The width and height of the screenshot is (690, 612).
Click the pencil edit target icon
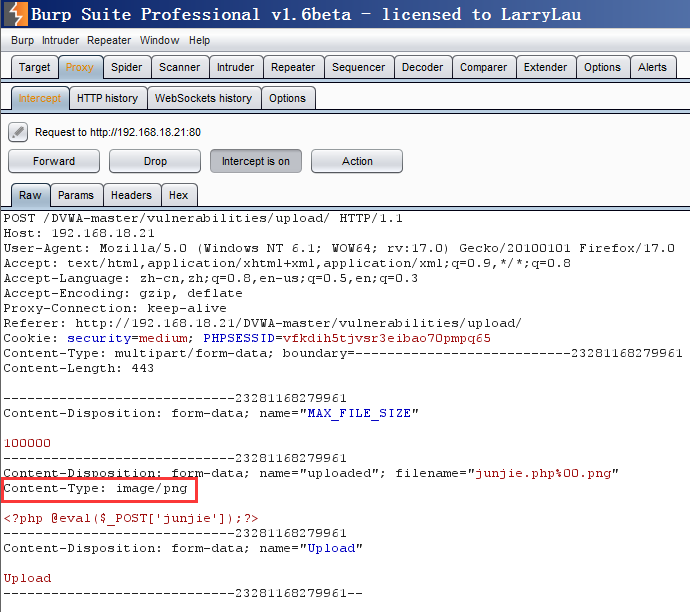18,132
